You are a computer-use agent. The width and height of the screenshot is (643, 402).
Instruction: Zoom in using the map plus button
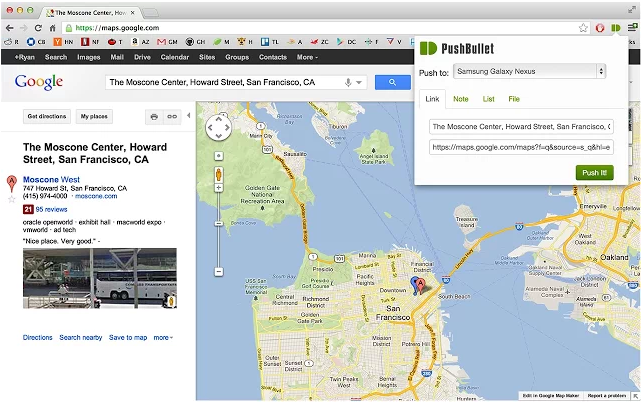[219, 188]
